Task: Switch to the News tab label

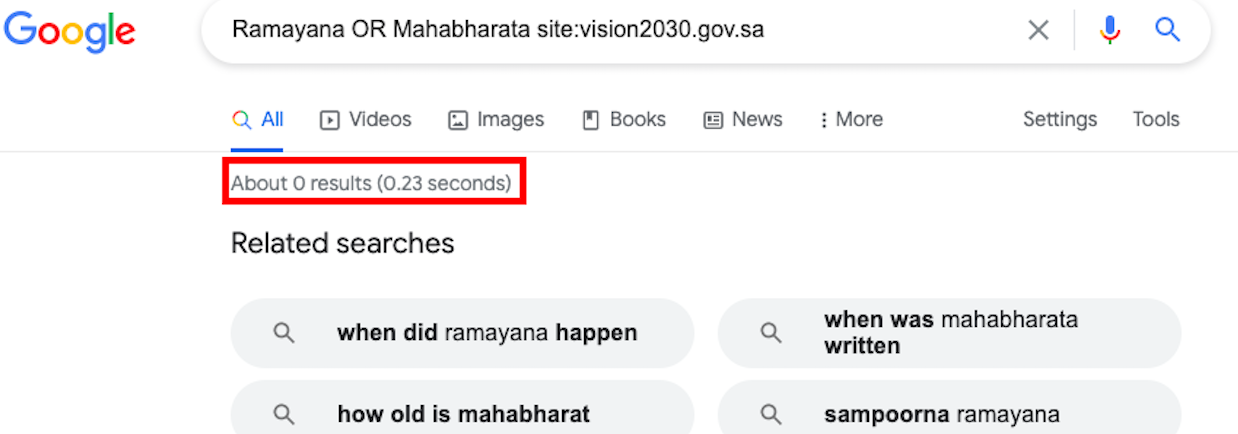Action: click(757, 120)
